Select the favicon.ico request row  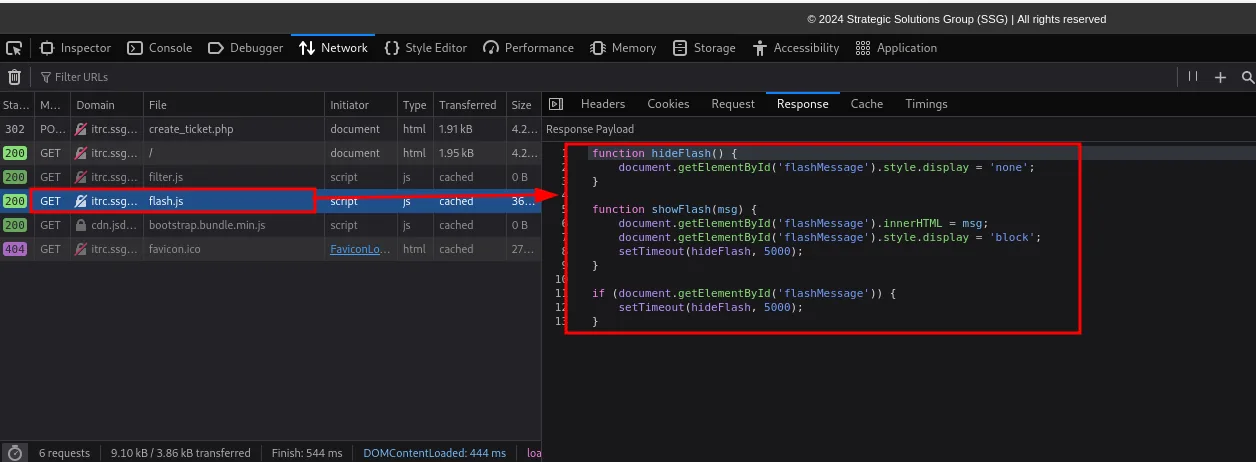270,249
